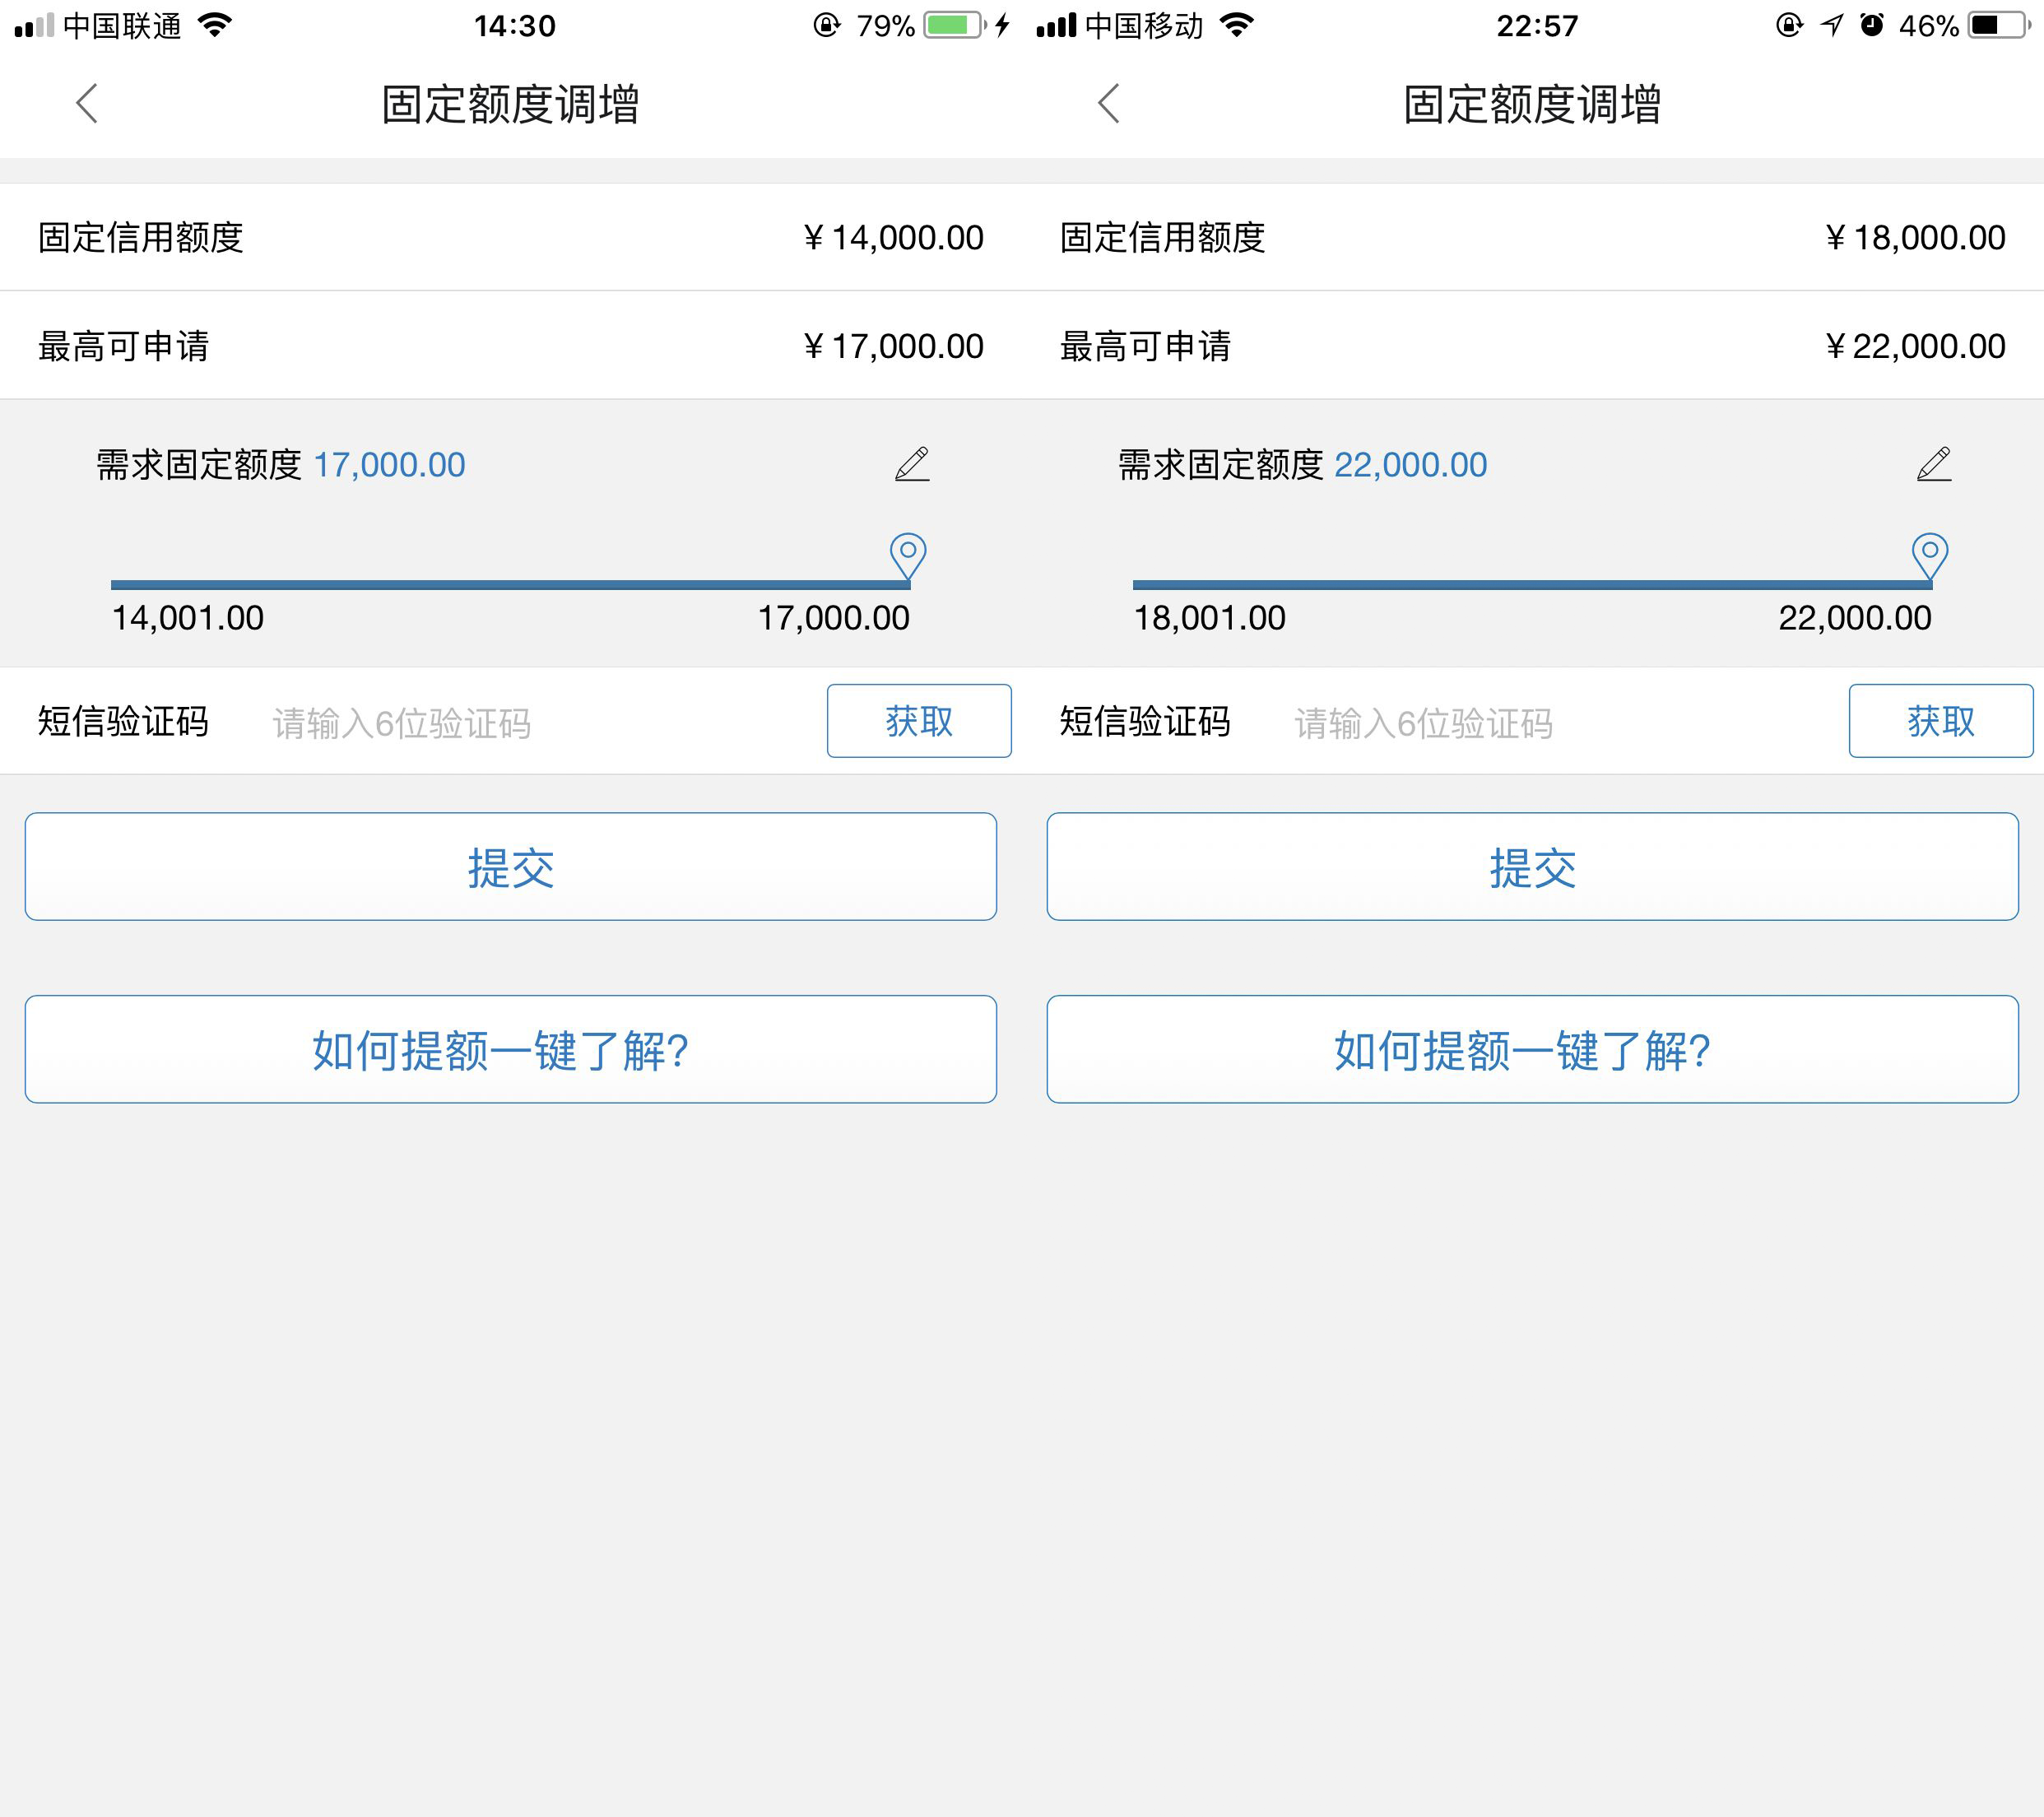This screenshot has width=2044, height=1817.
Task: Tap Wi-Fi icon next to 中国联通
Action: click(x=215, y=25)
